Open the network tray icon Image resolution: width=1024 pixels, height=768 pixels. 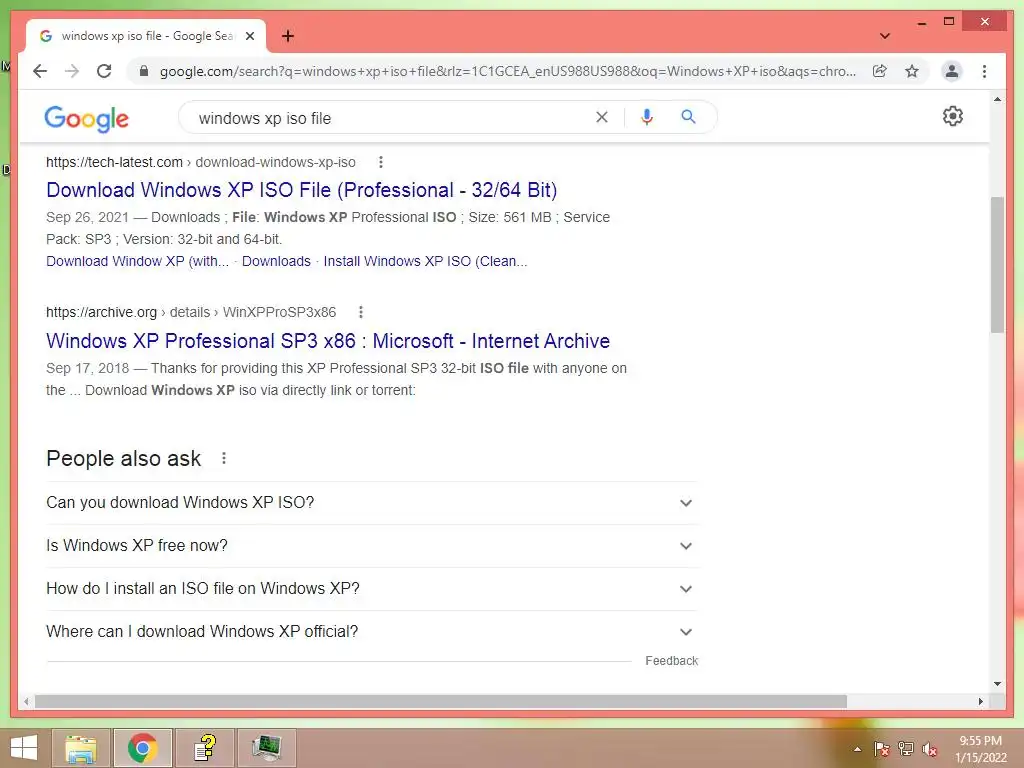click(906, 749)
